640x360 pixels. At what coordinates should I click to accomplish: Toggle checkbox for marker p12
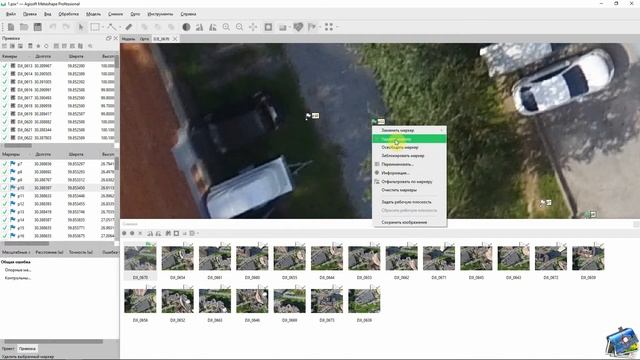point(5,204)
